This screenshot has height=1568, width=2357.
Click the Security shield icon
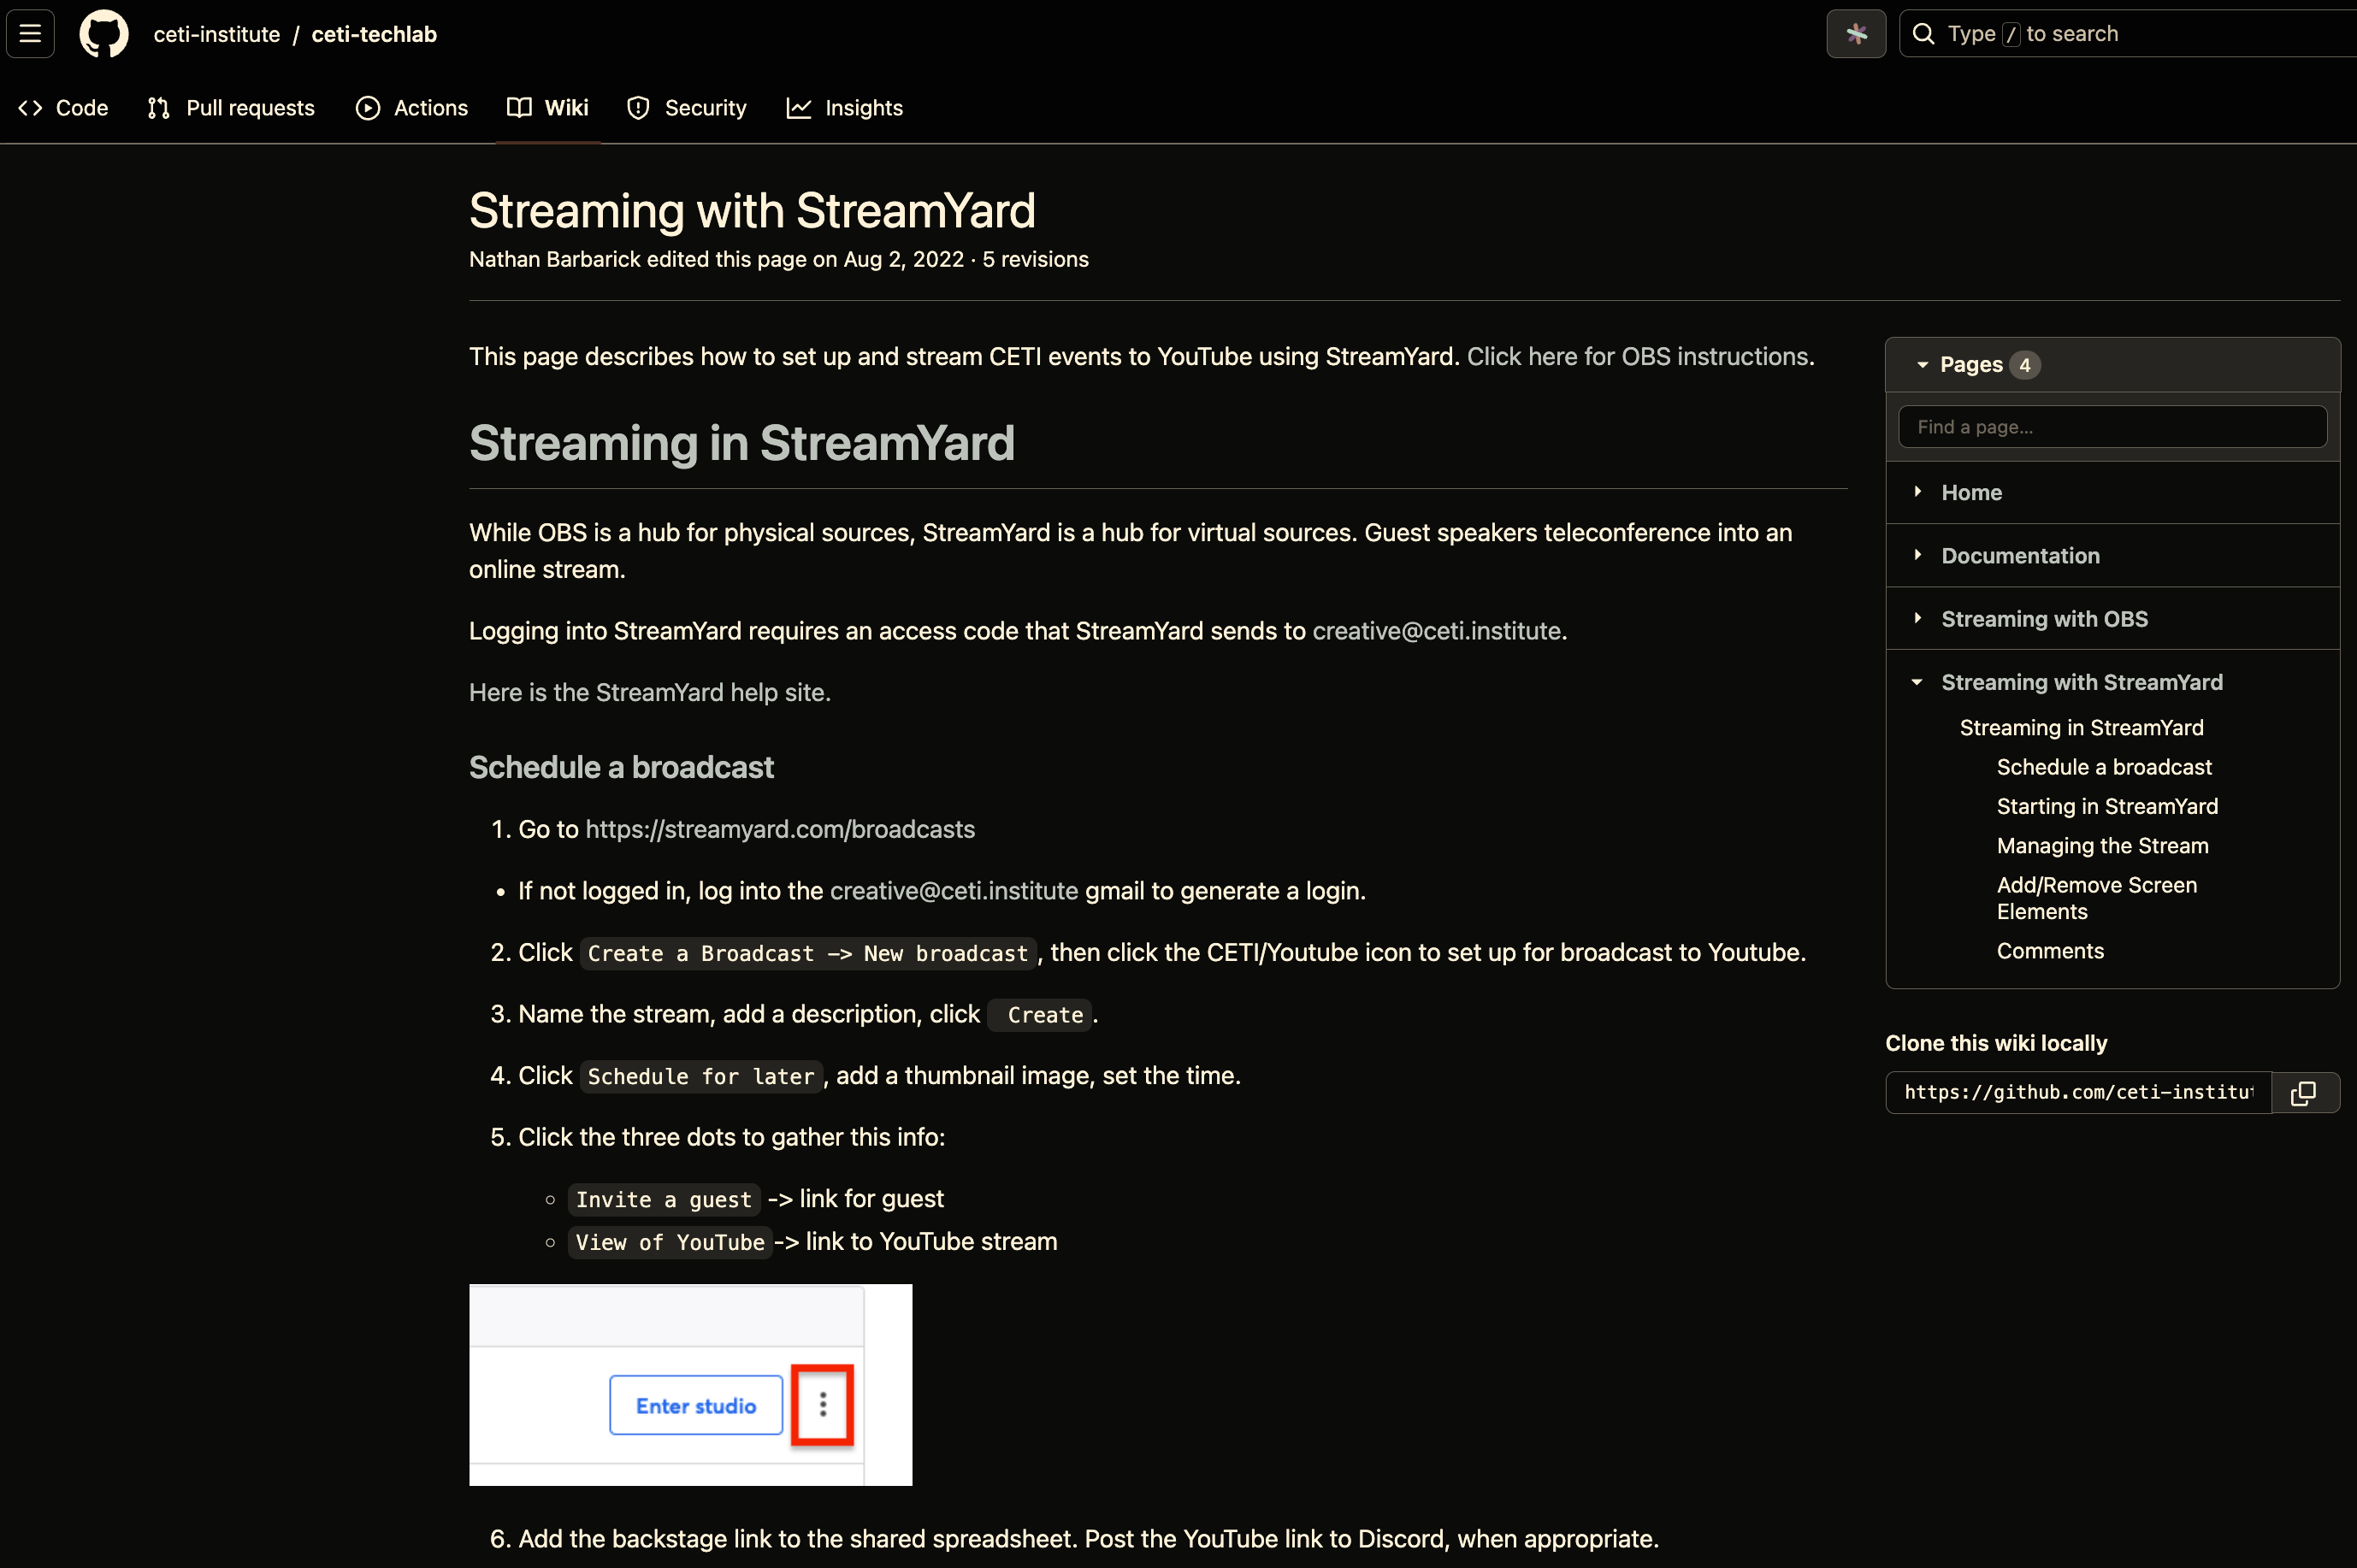638,108
